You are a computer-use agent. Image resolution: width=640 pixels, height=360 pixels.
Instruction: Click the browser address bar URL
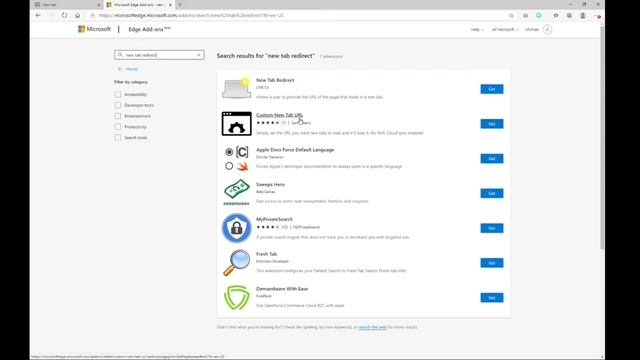tap(191, 16)
